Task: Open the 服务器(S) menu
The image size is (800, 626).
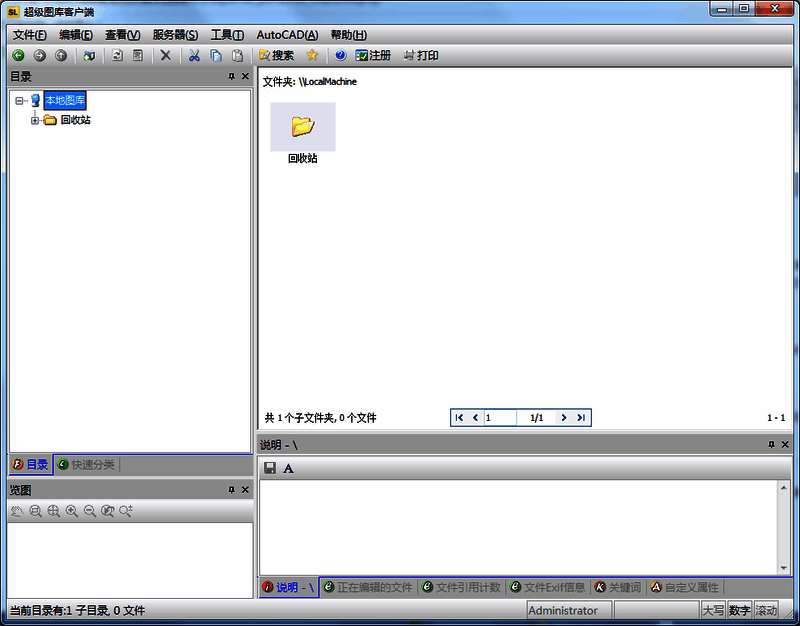Action: (175, 35)
